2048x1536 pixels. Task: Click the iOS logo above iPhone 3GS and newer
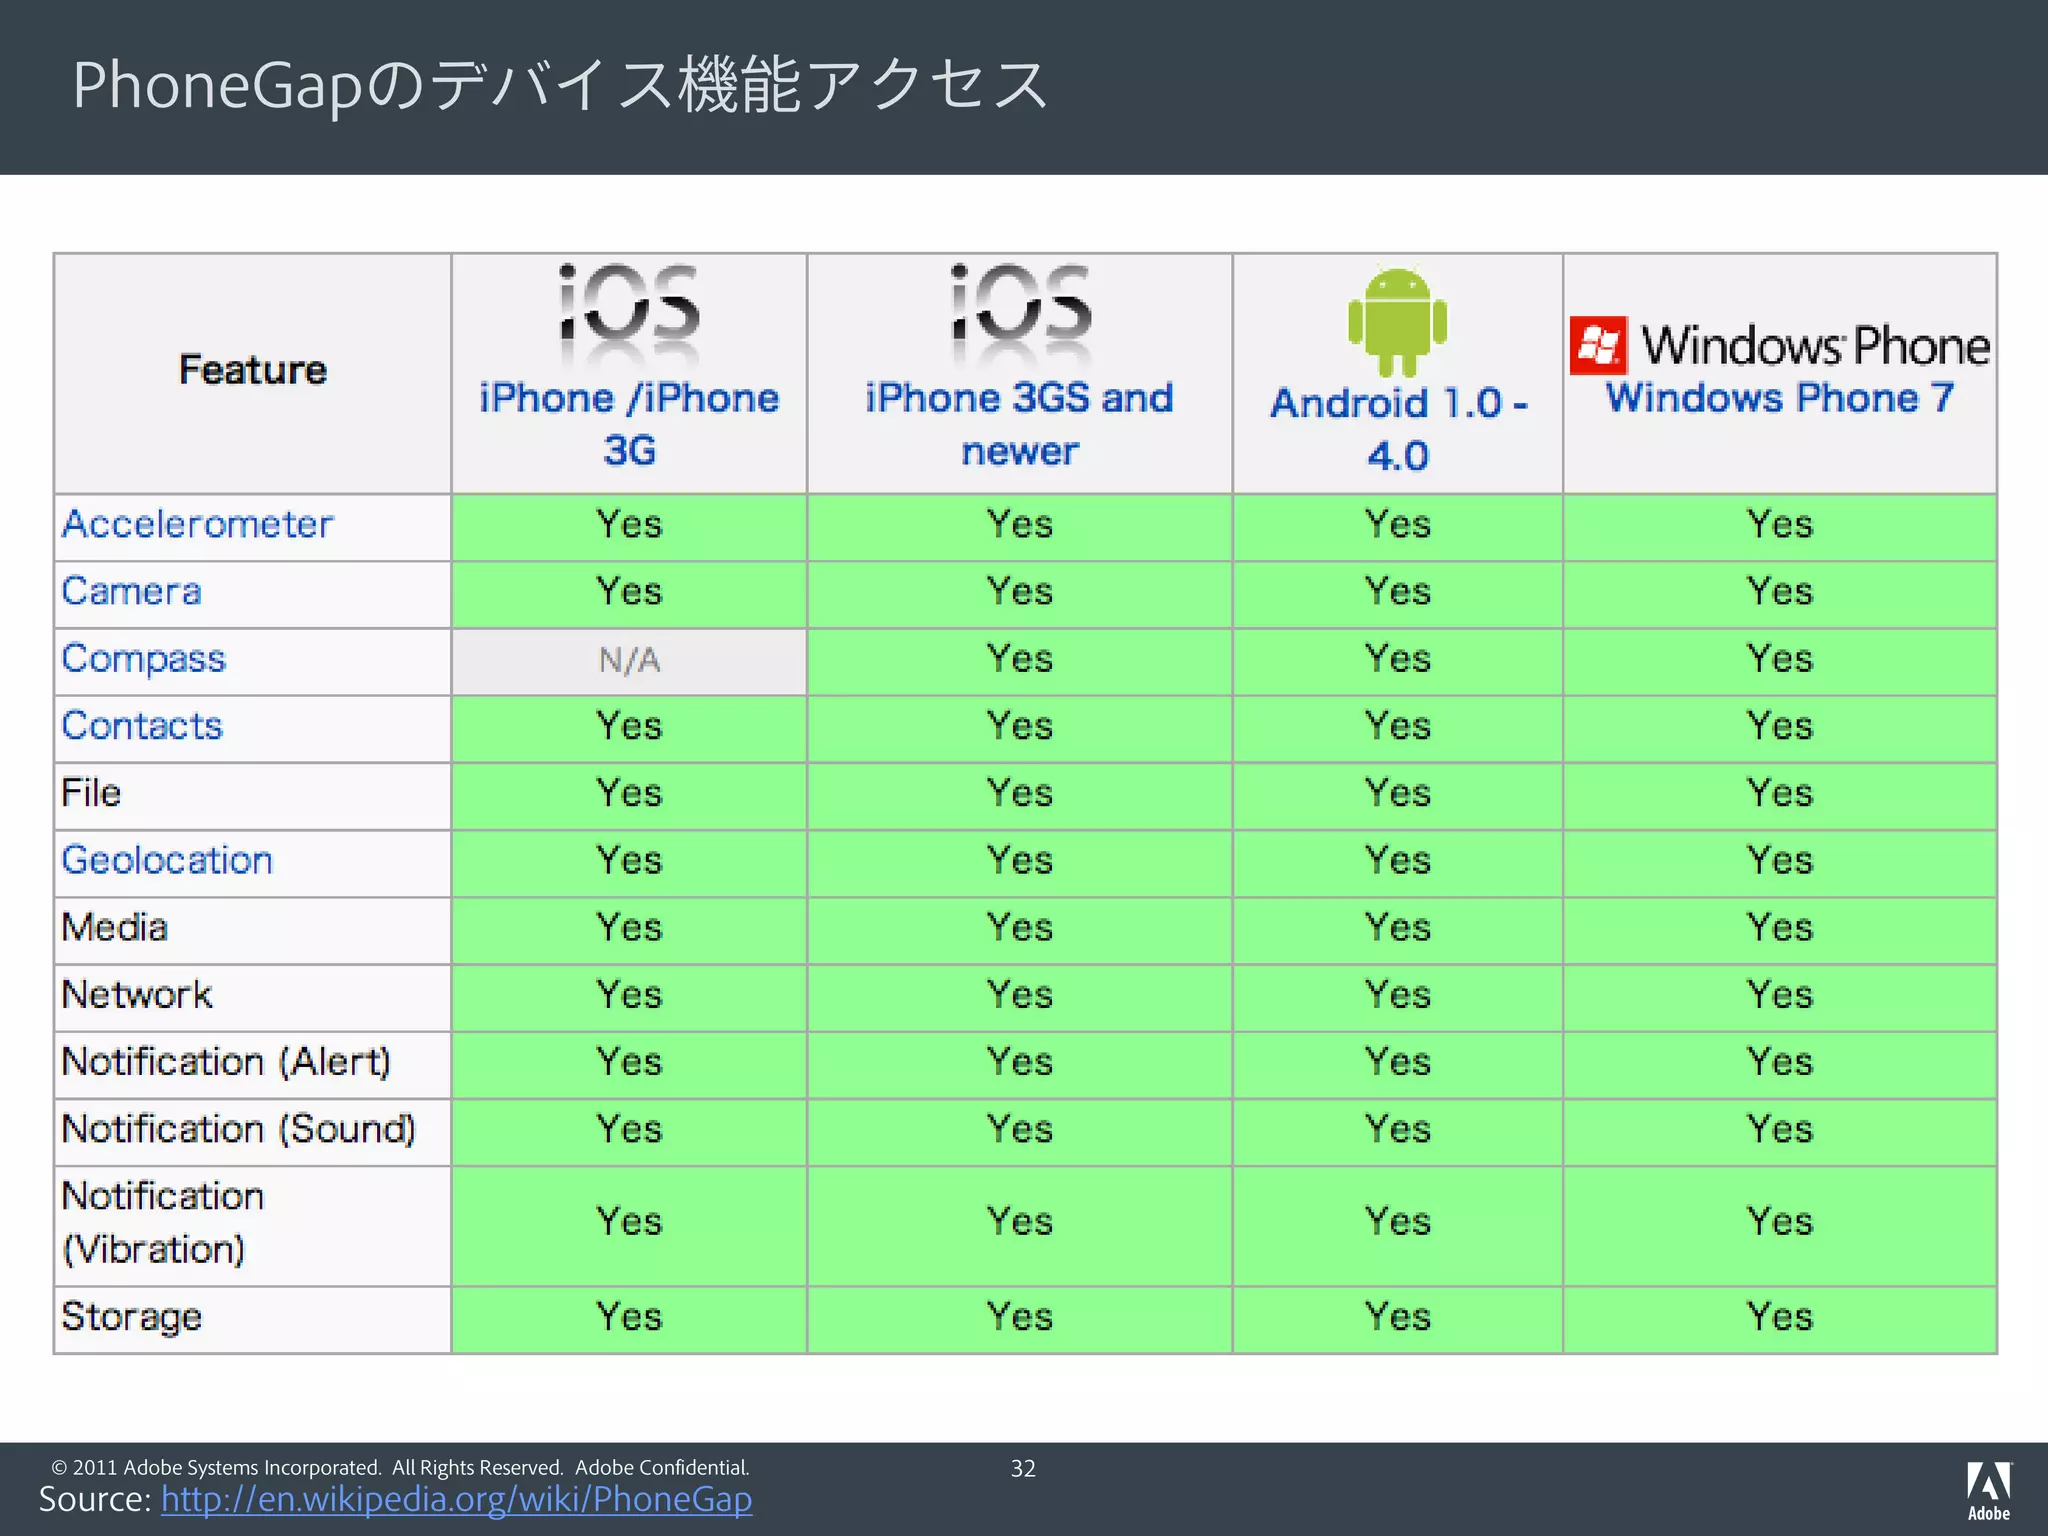tap(1020, 315)
